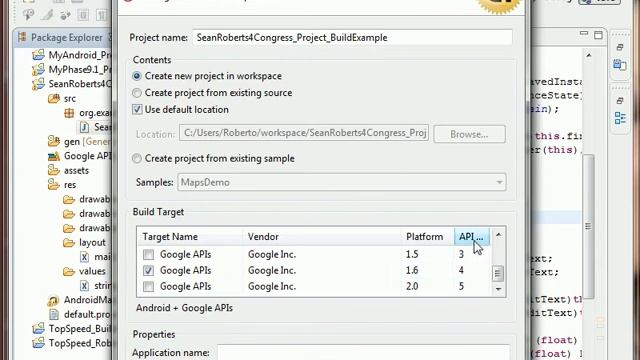This screenshot has height=360, width=640.
Task: Click upper restore icon in right trim
Action: pos(620,47)
